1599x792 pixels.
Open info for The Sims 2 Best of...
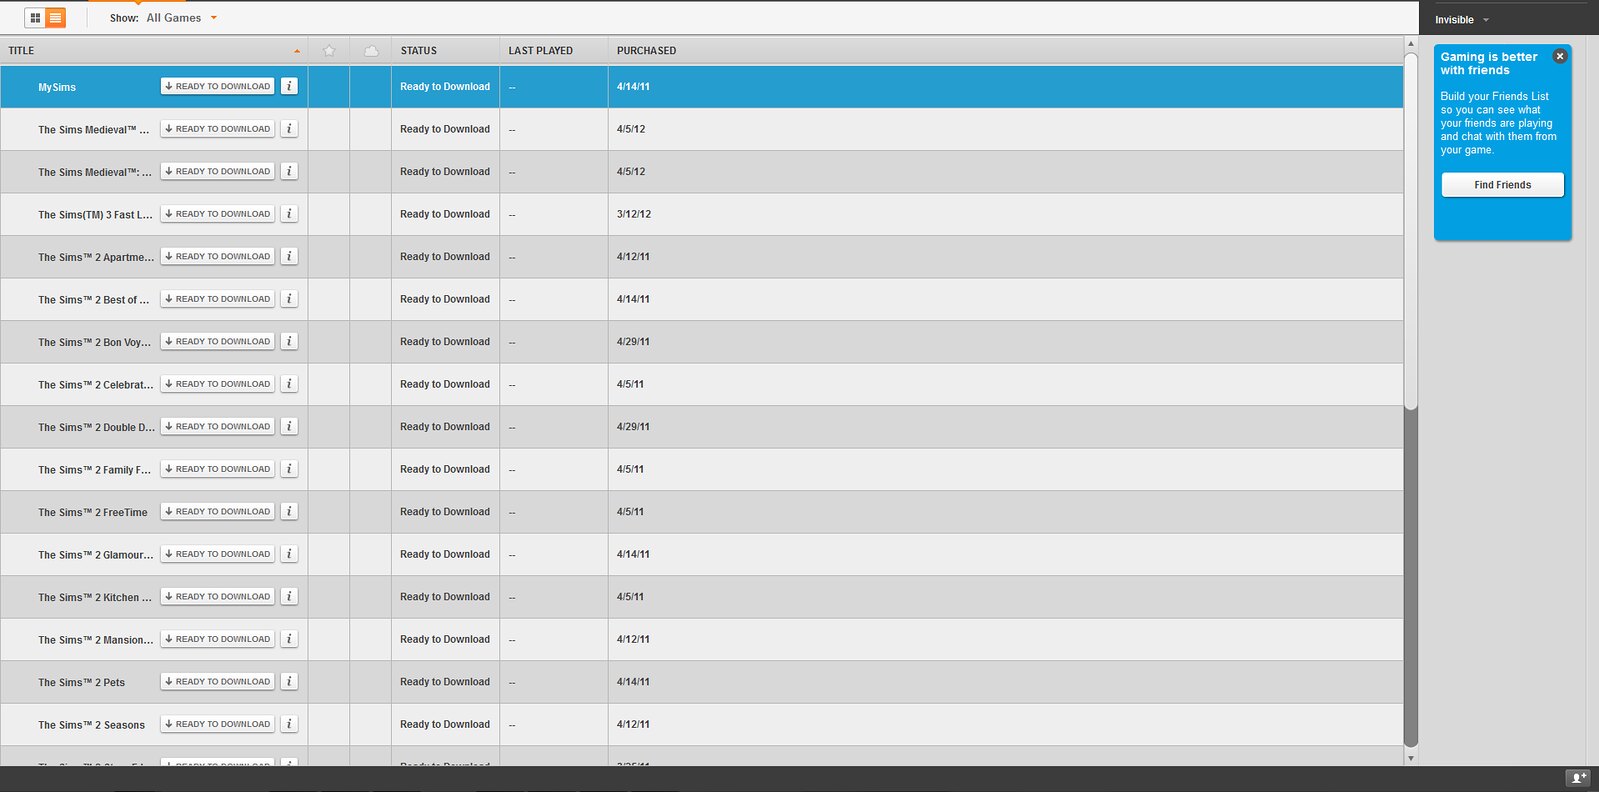[289, 298]
